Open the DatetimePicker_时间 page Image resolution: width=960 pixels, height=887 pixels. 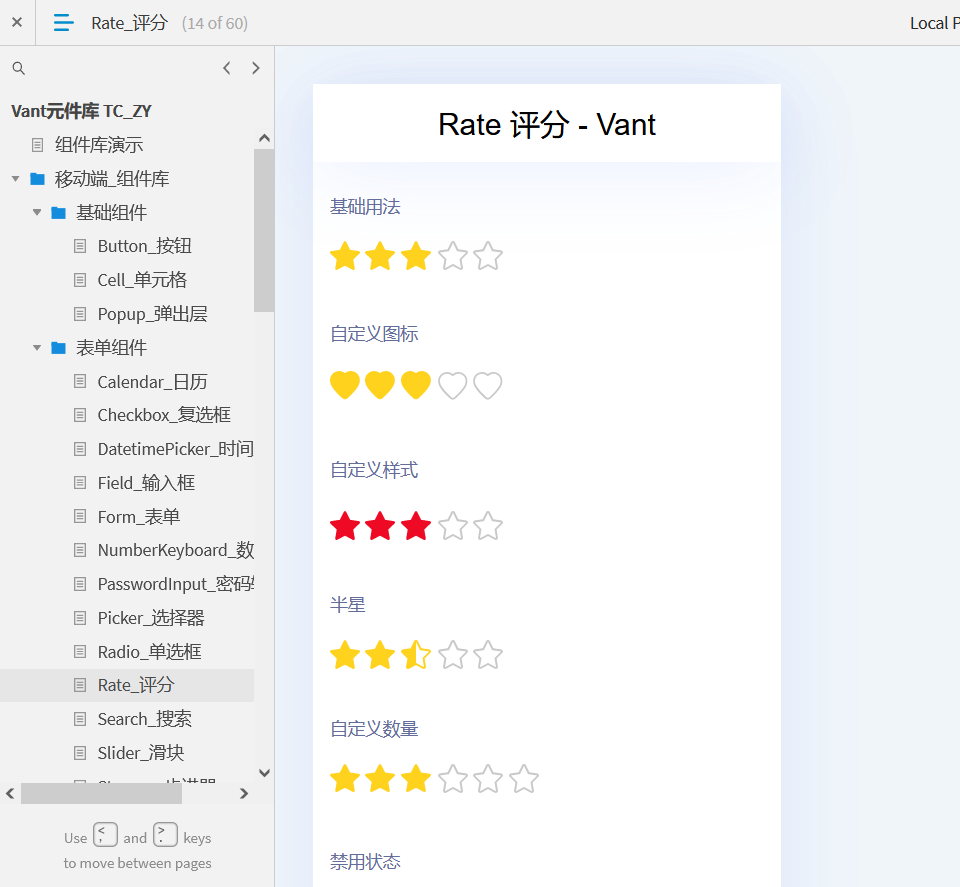pos(176,449)
